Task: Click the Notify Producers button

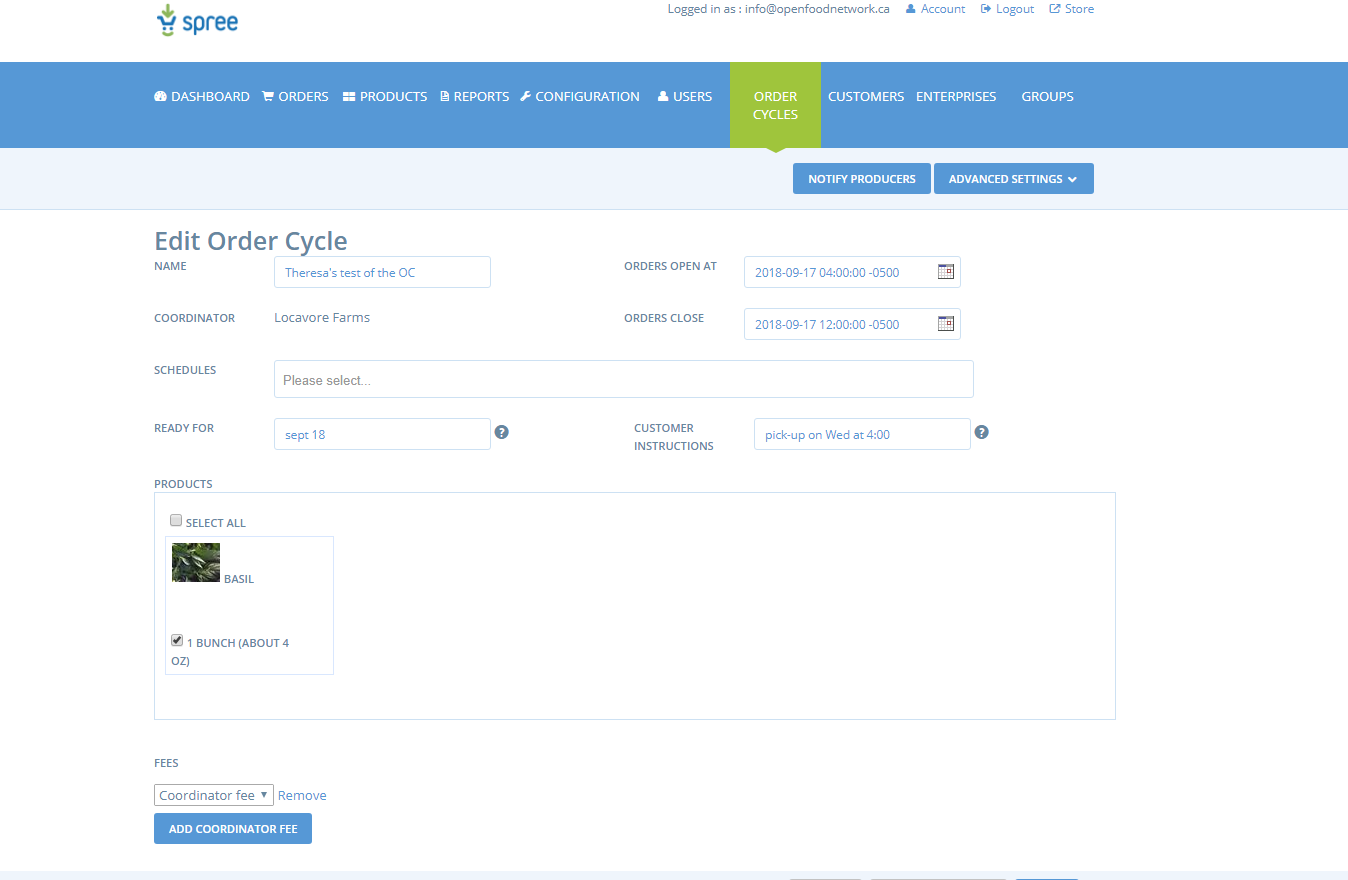Action: click(861, 178)
